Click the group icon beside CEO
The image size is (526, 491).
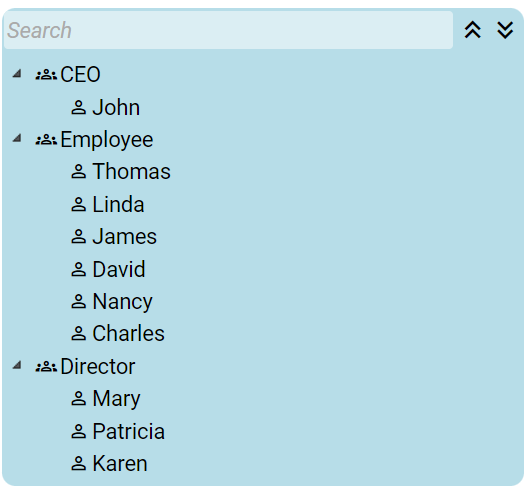click(x=46, y=74)
